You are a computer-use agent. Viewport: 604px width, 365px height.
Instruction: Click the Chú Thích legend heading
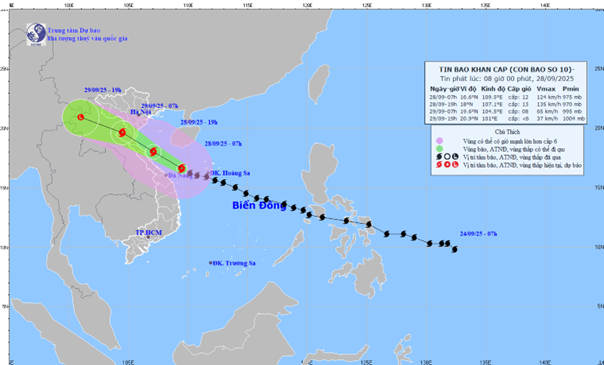pyautogui.click(x=507, y=132)
